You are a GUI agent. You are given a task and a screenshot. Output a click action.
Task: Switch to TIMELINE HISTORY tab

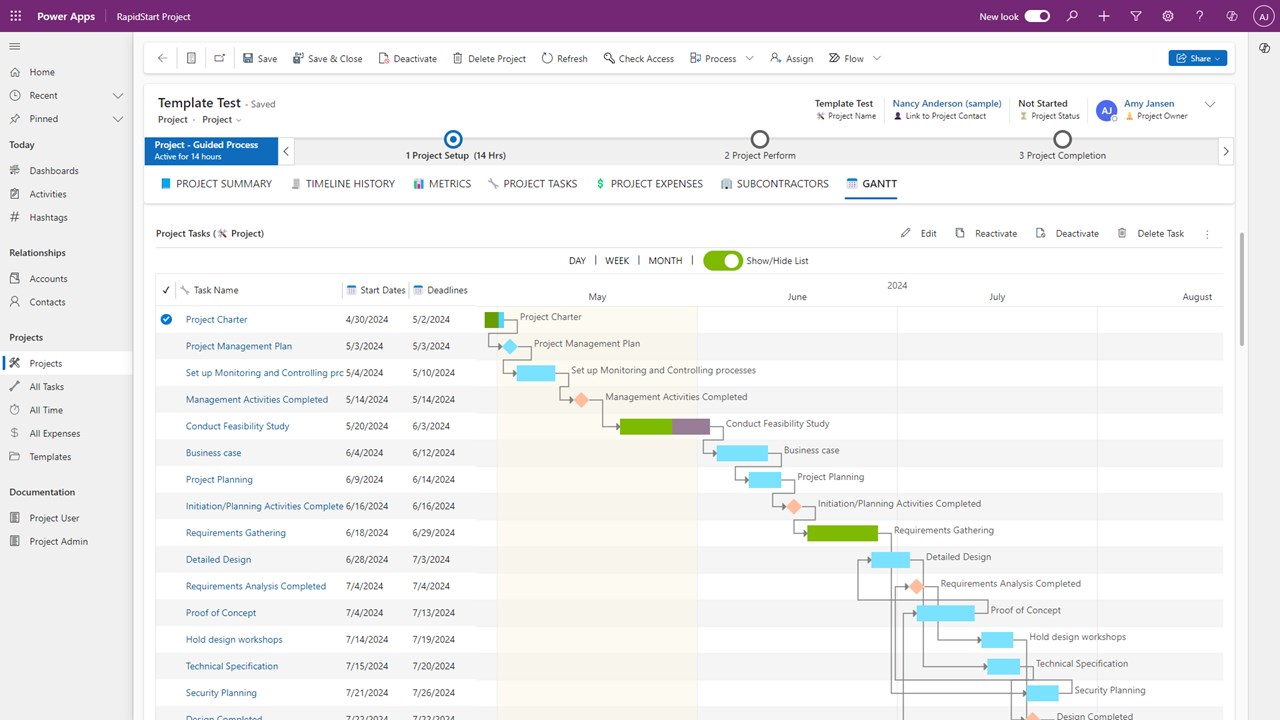point(343,184)
